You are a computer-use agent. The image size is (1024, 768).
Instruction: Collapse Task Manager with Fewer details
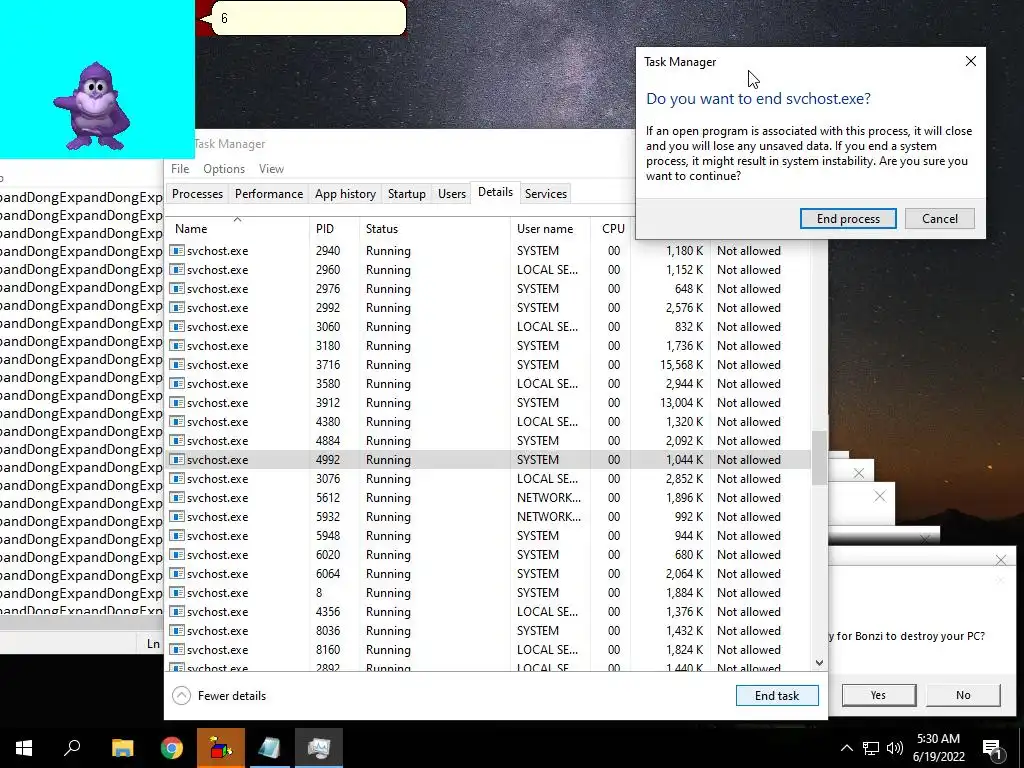219,696
